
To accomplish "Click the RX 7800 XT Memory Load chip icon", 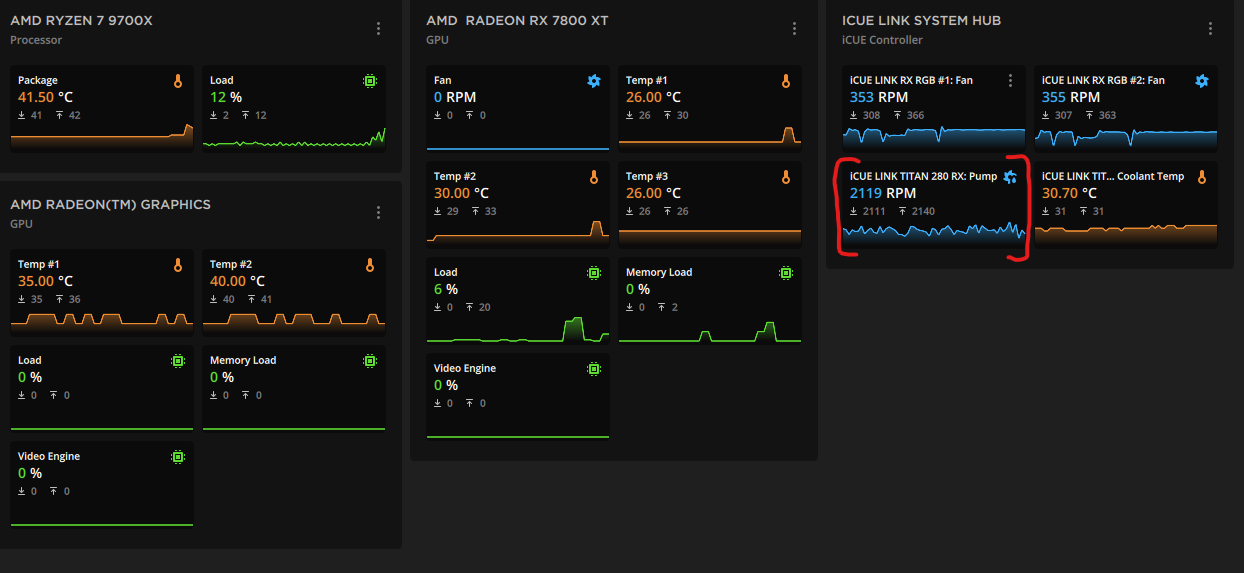I will click(786, 273).
